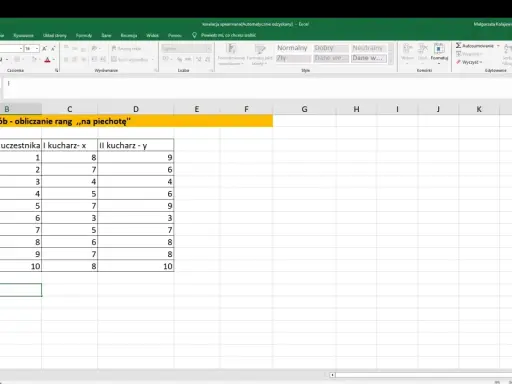Click the lightbulb Tell me icon
Image resolution: width=512 pixels, height=384 pixels.
(195, 35)
